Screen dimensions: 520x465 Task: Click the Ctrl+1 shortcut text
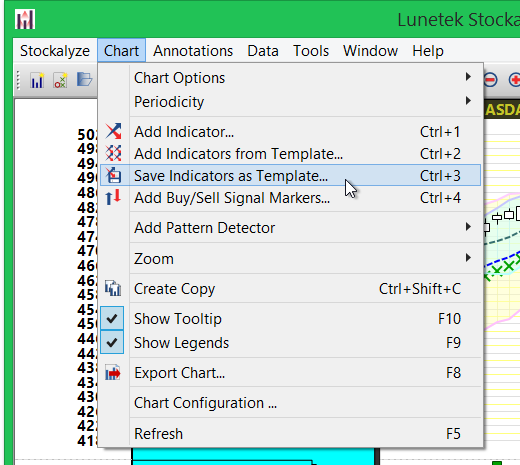coord(440,132)
